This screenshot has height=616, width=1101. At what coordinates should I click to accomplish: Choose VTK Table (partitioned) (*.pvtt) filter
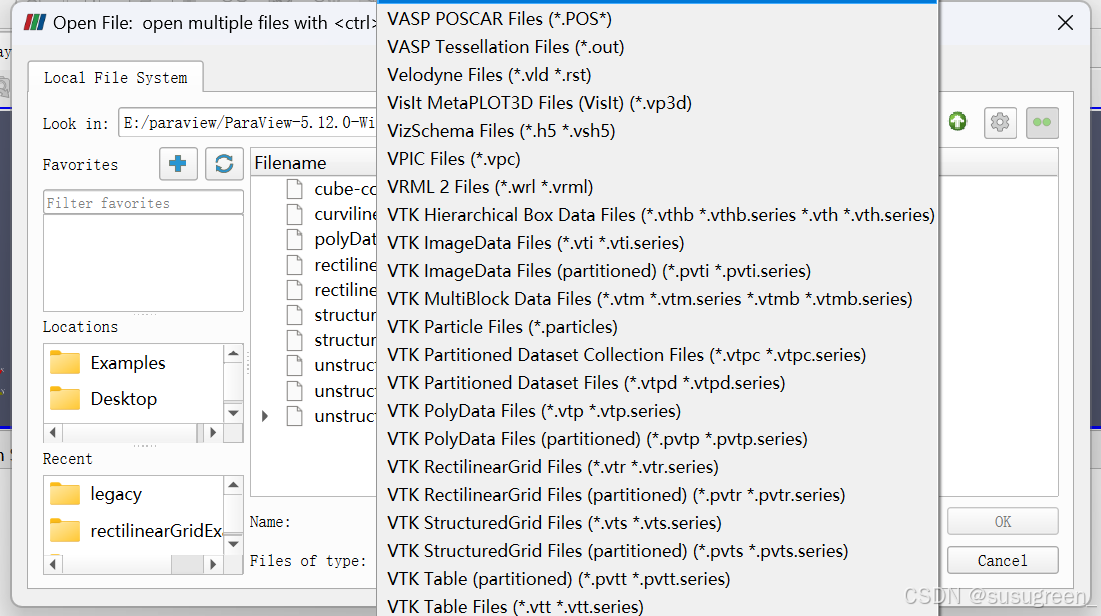(657, 579)
